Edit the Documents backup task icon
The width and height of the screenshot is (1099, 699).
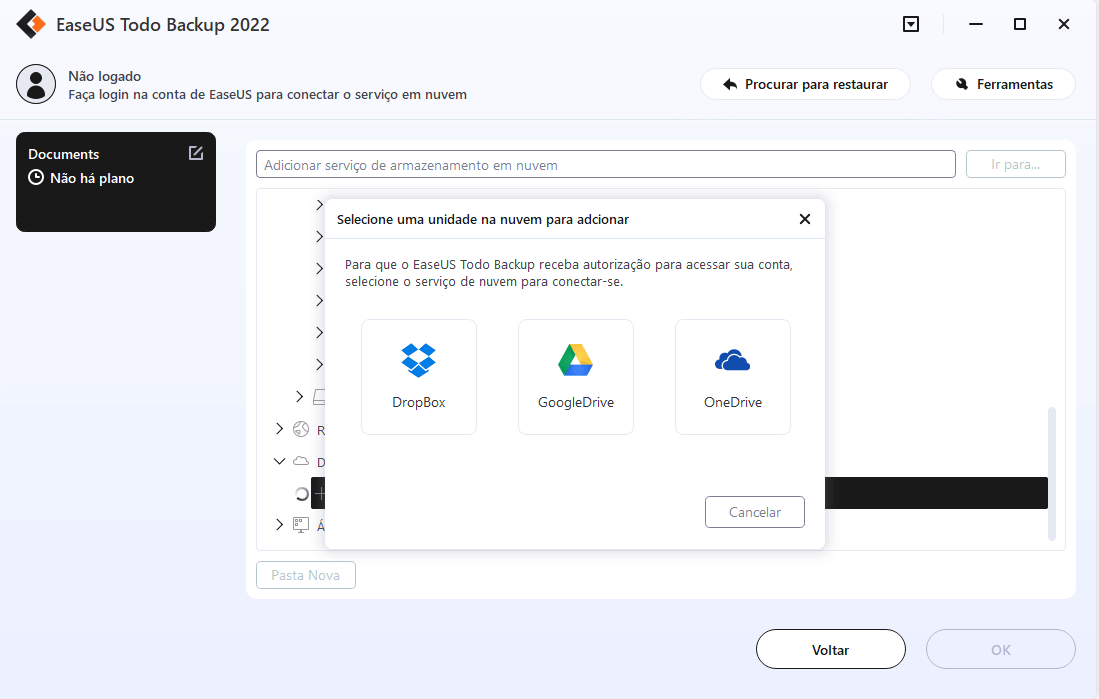point(196,153)
